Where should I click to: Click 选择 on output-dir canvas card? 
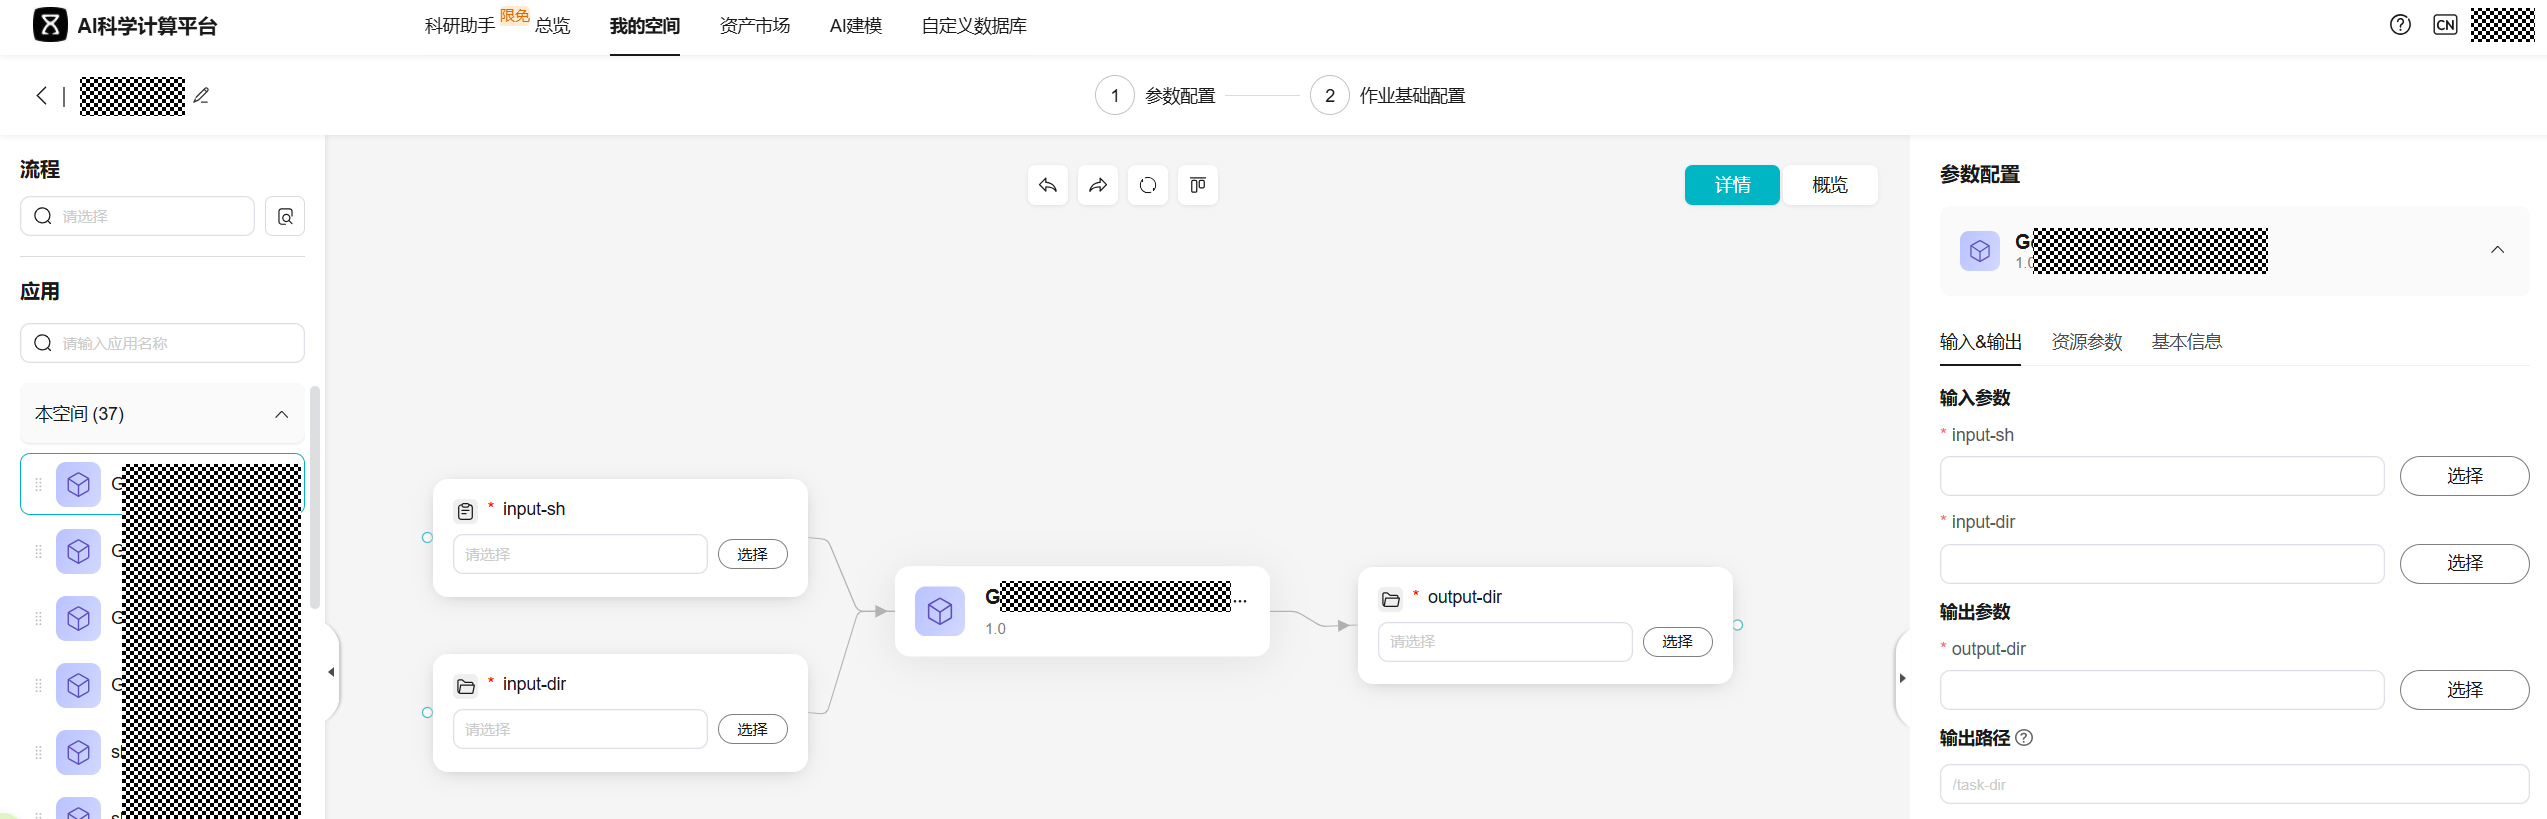(1677, 642)
